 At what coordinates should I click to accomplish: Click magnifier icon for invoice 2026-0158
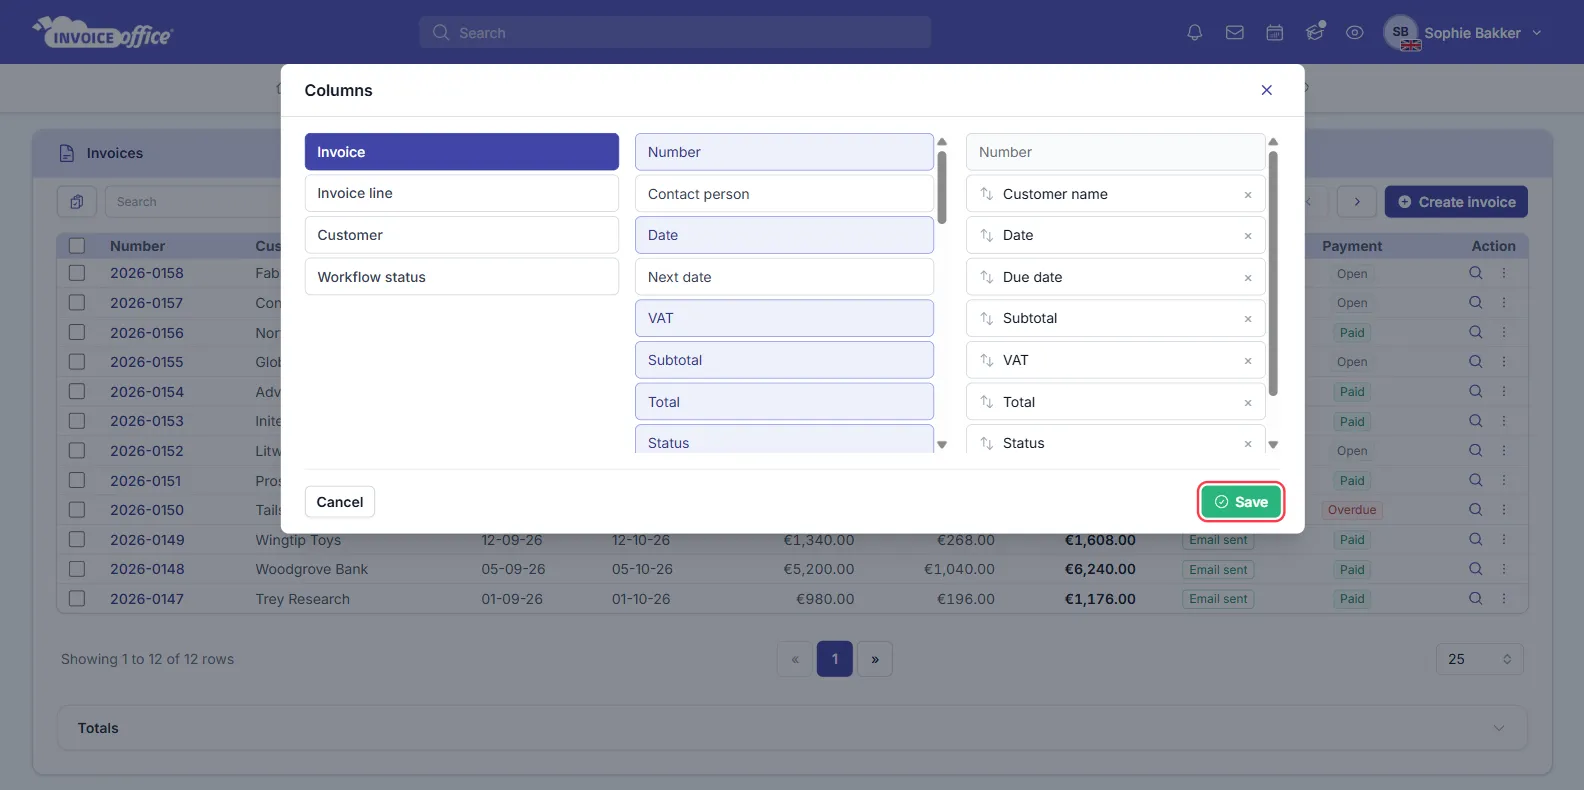click(x=1475, y=273)
